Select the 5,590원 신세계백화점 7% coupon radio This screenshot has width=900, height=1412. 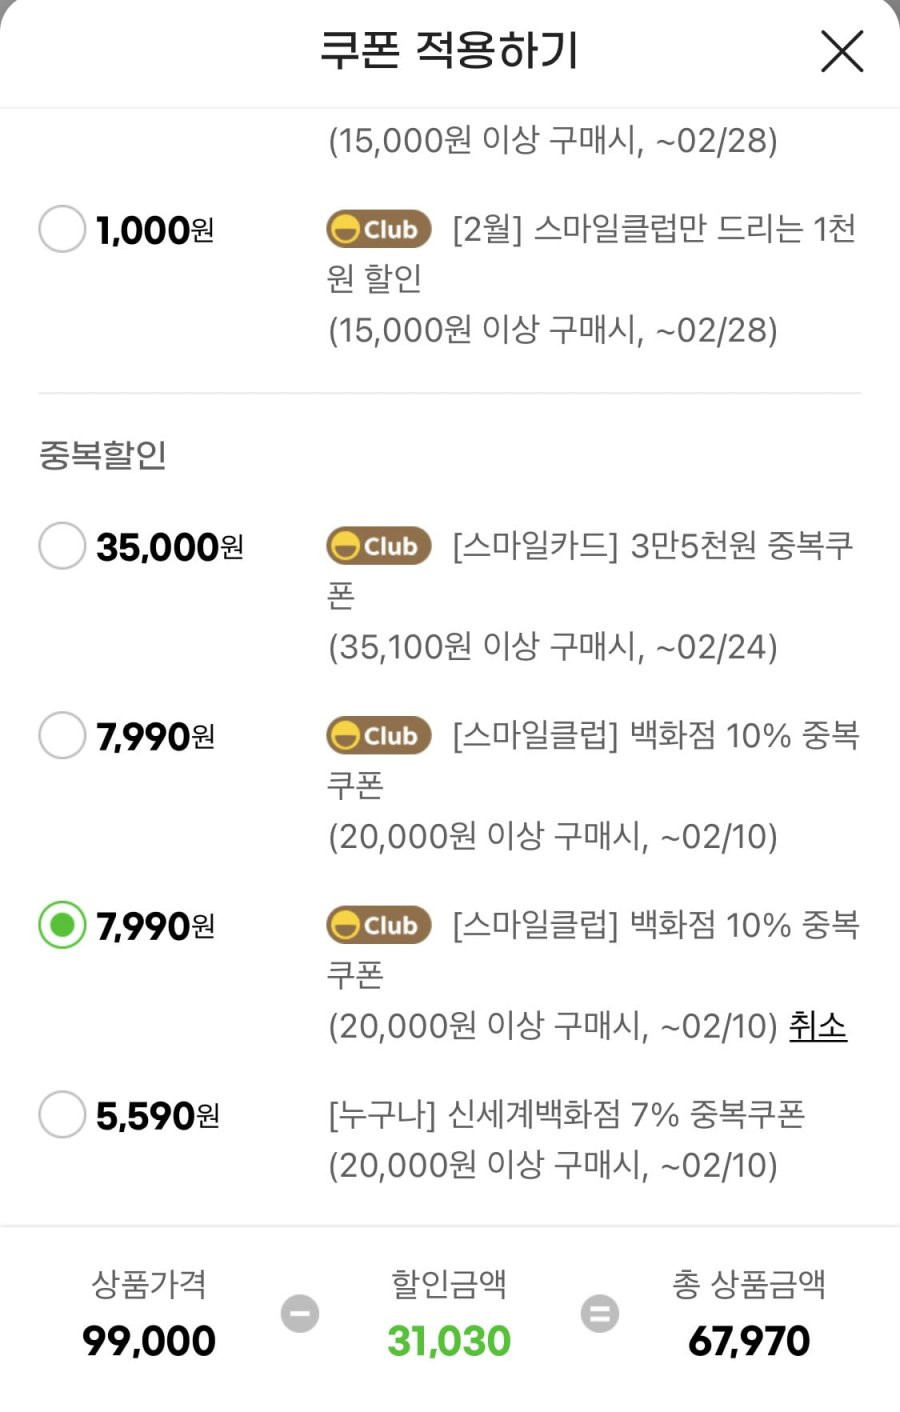click(62, 1114)
